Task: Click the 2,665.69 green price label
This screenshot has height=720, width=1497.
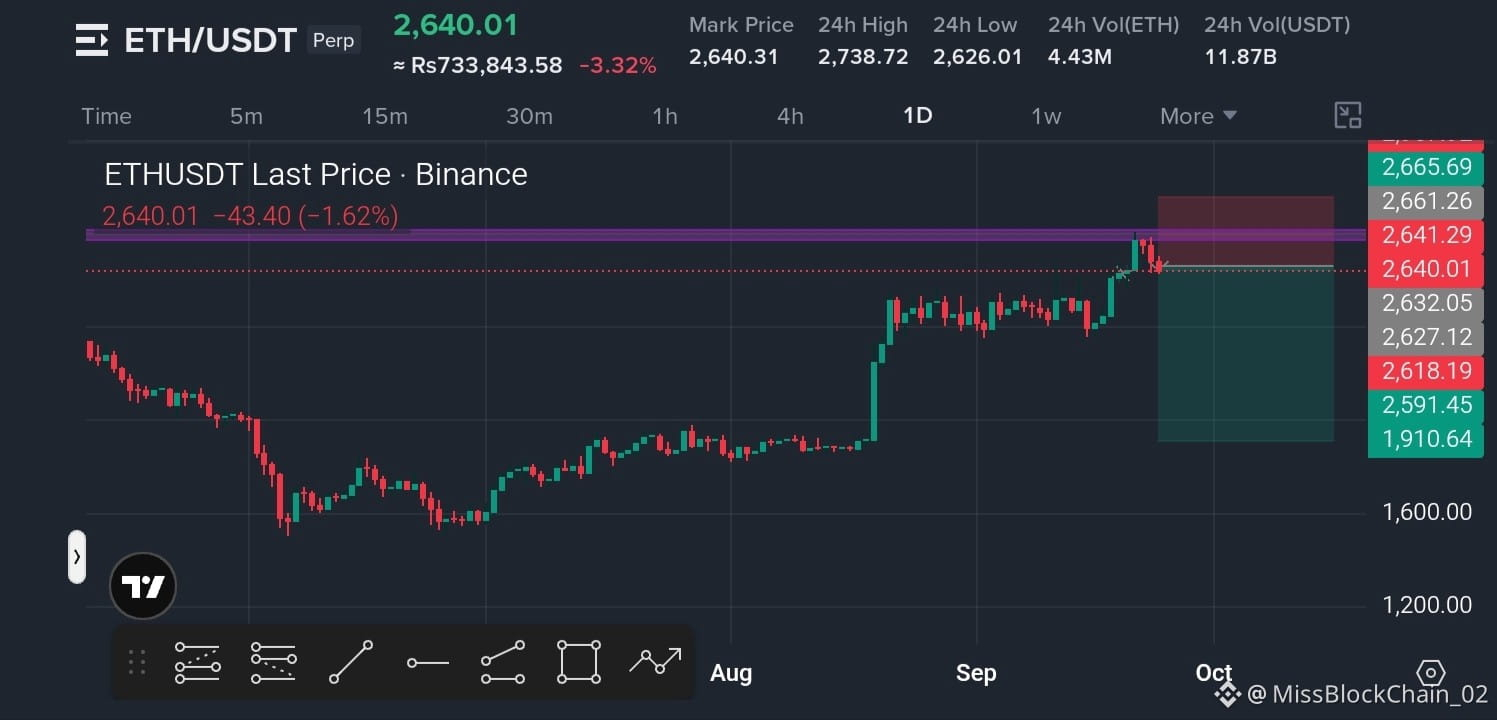Action: [x=1426, y=167]
